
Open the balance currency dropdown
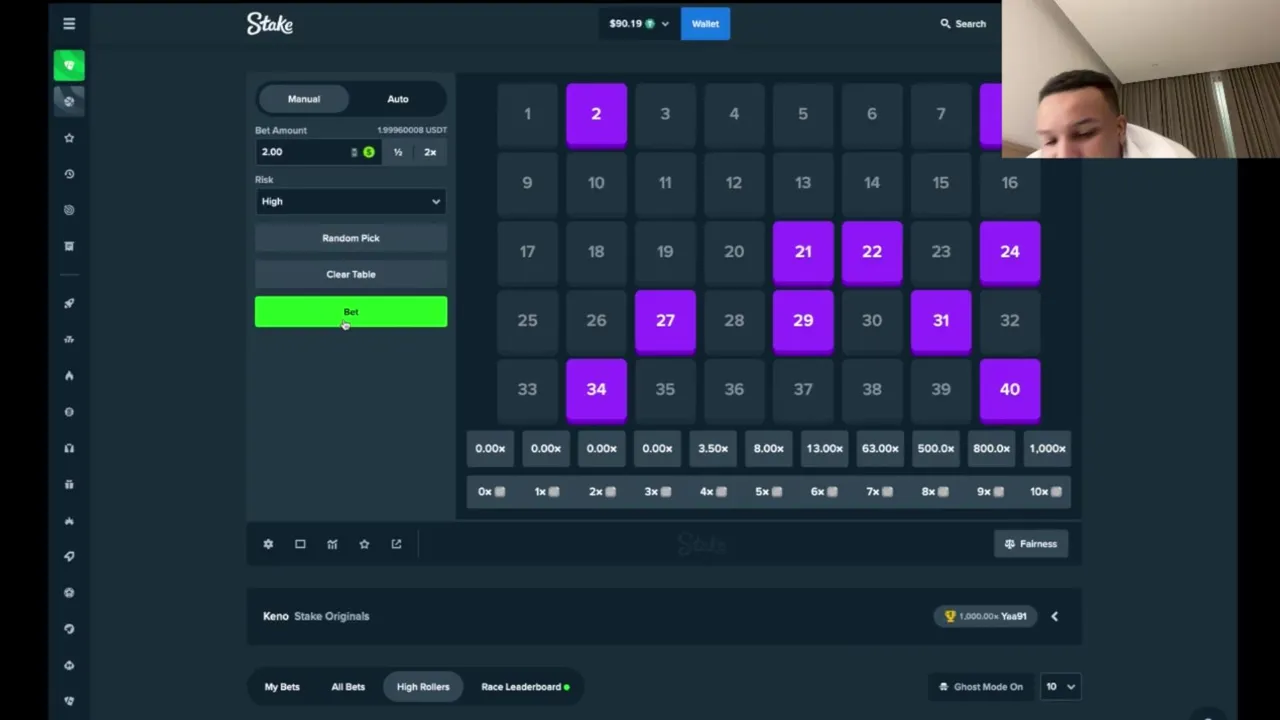pyautogui.click(x=639, y=23)
